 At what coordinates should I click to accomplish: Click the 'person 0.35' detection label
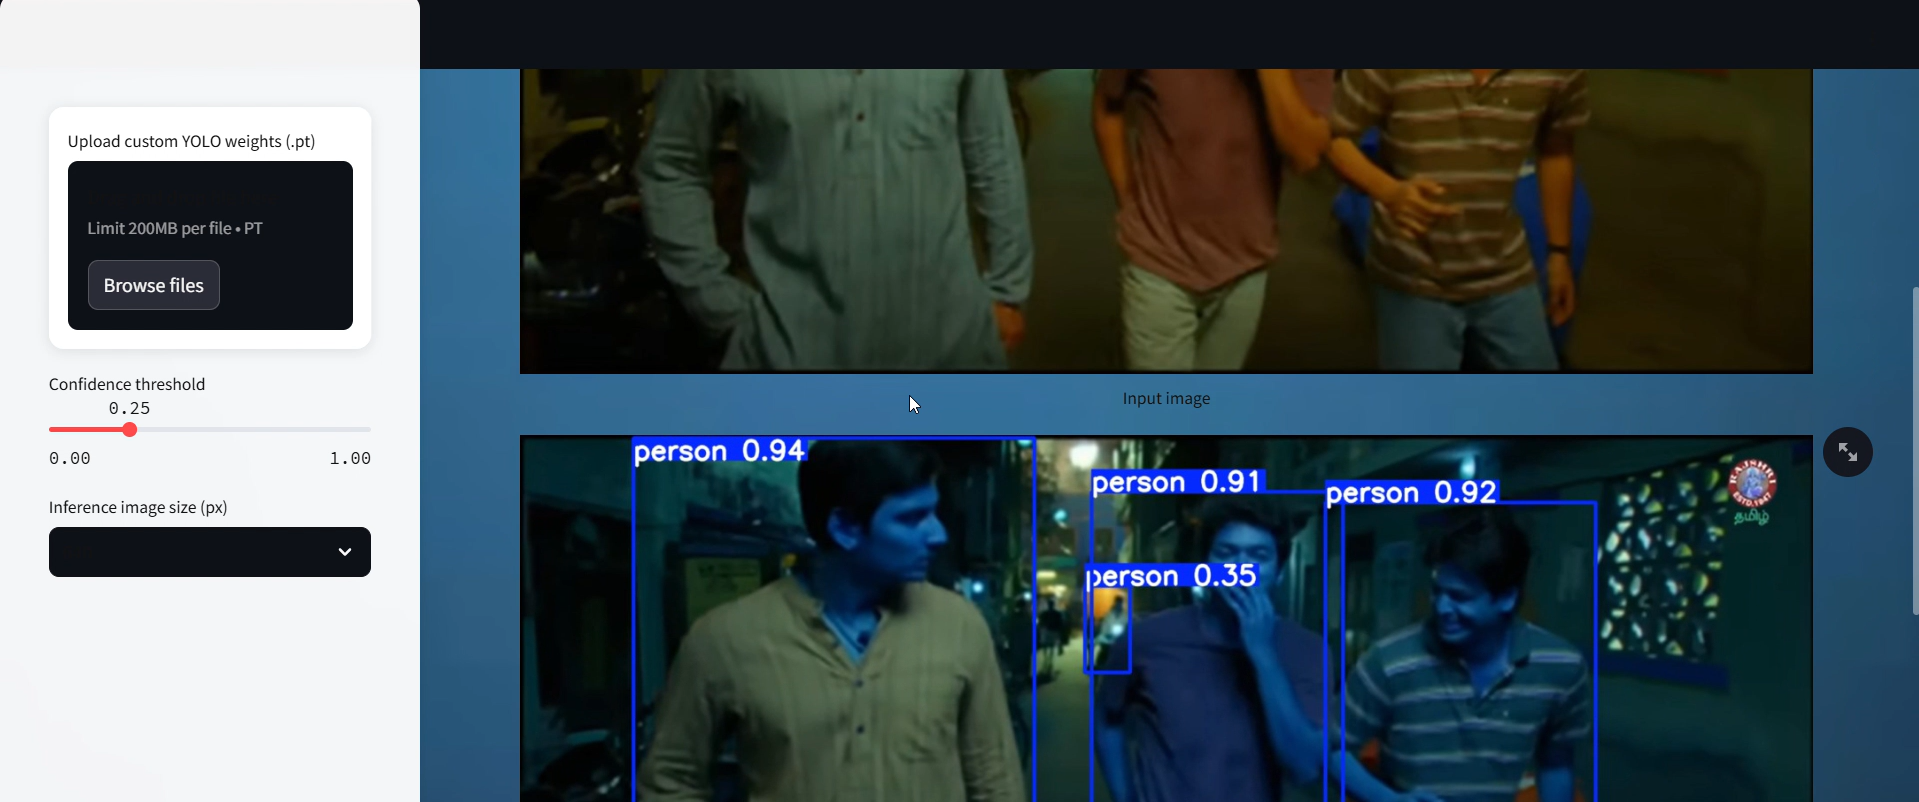point(1171,576)
